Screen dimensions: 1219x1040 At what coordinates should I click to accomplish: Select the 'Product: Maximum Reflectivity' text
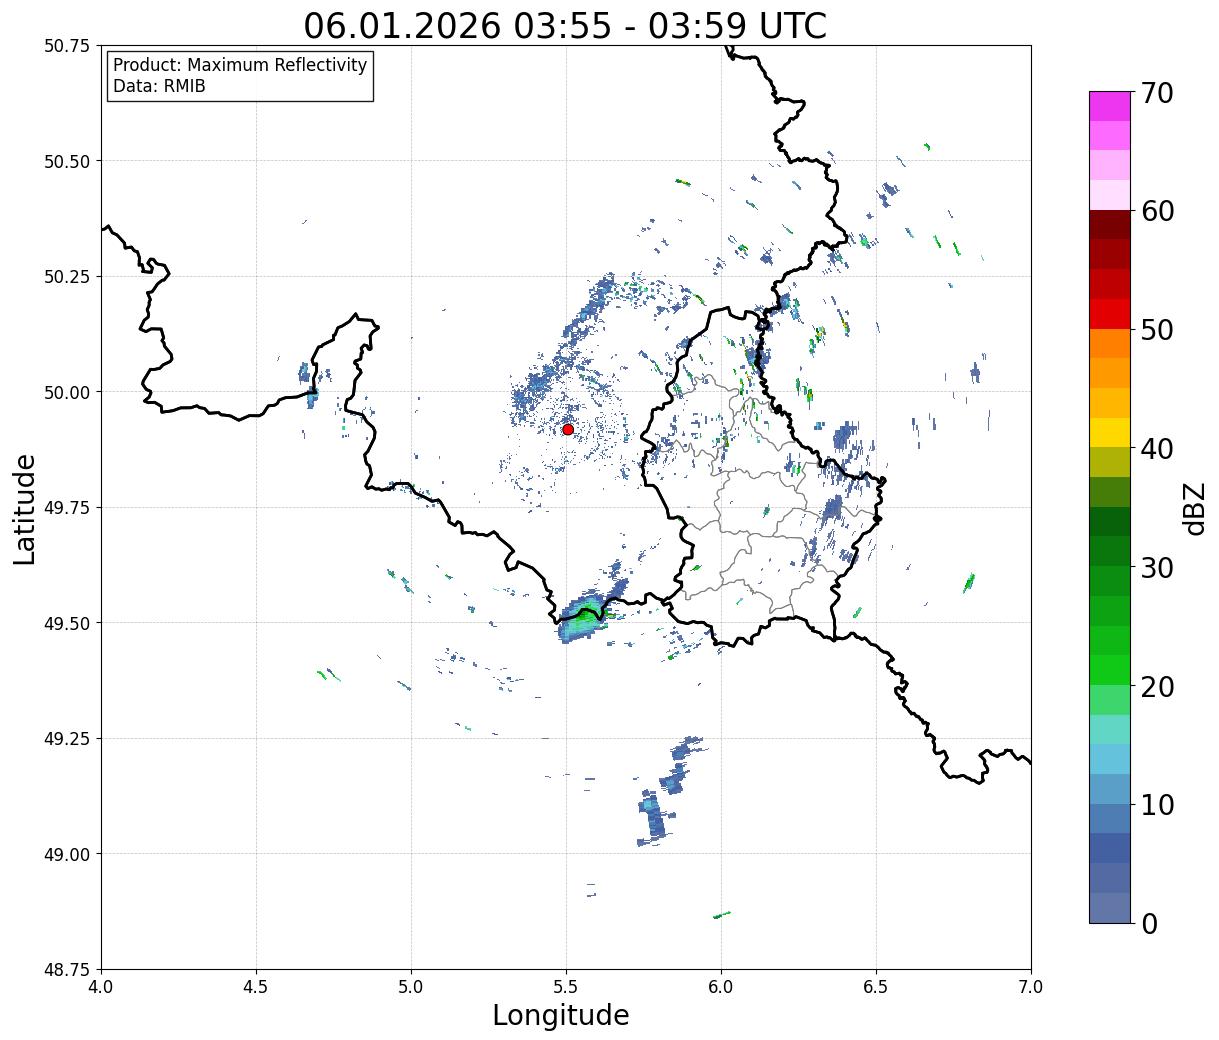point(240,66)
